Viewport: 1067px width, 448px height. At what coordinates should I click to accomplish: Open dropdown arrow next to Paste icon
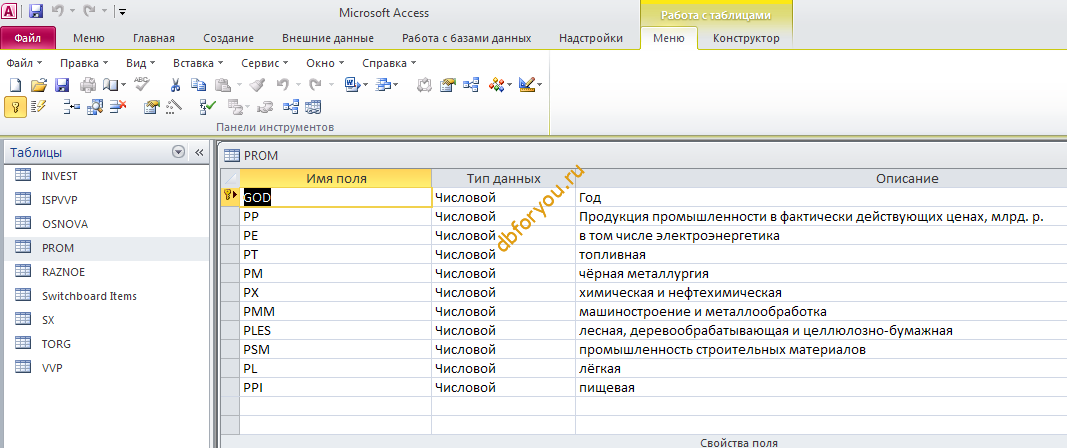click(240, 85)
